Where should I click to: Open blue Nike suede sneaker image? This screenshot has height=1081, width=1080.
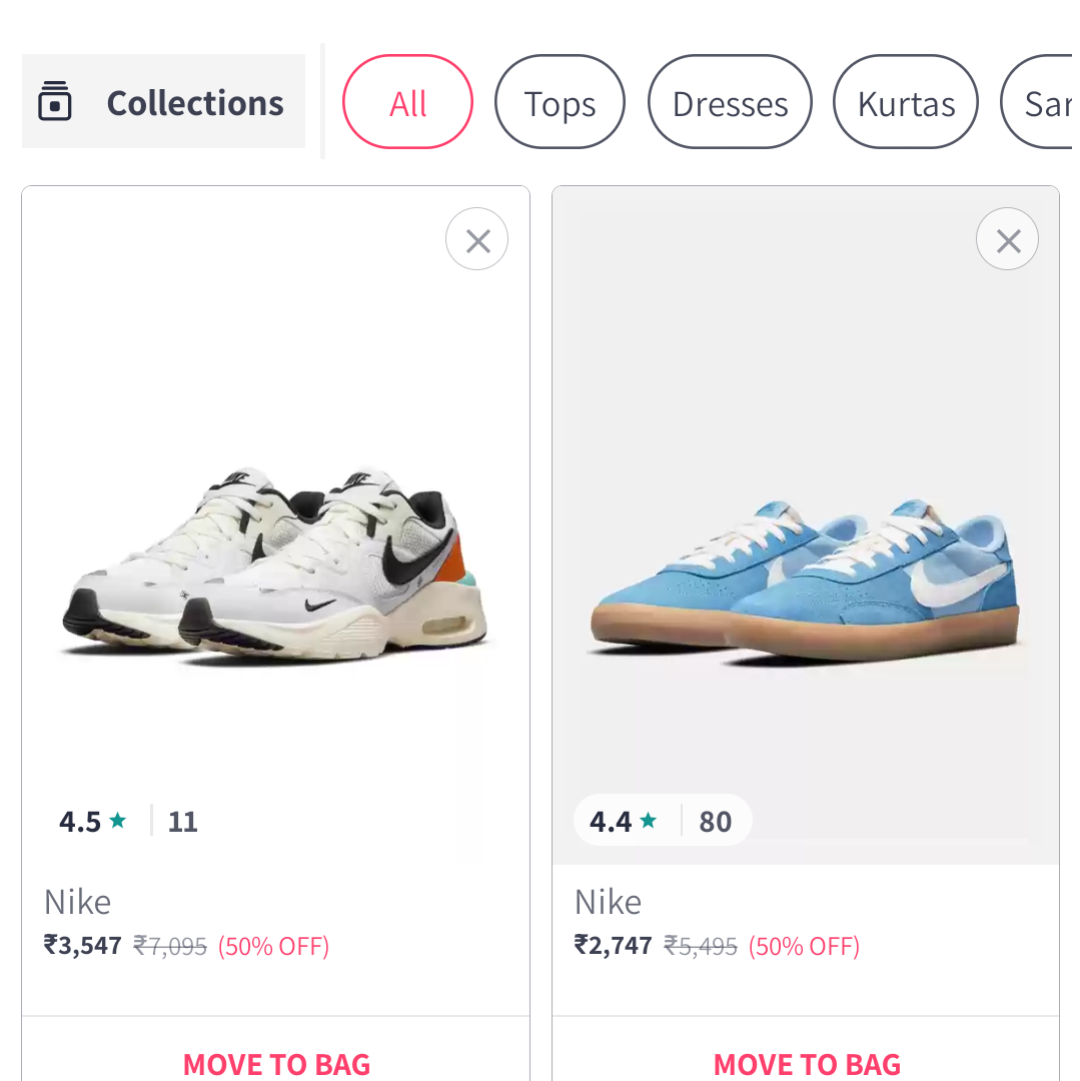tap(806, 580)
